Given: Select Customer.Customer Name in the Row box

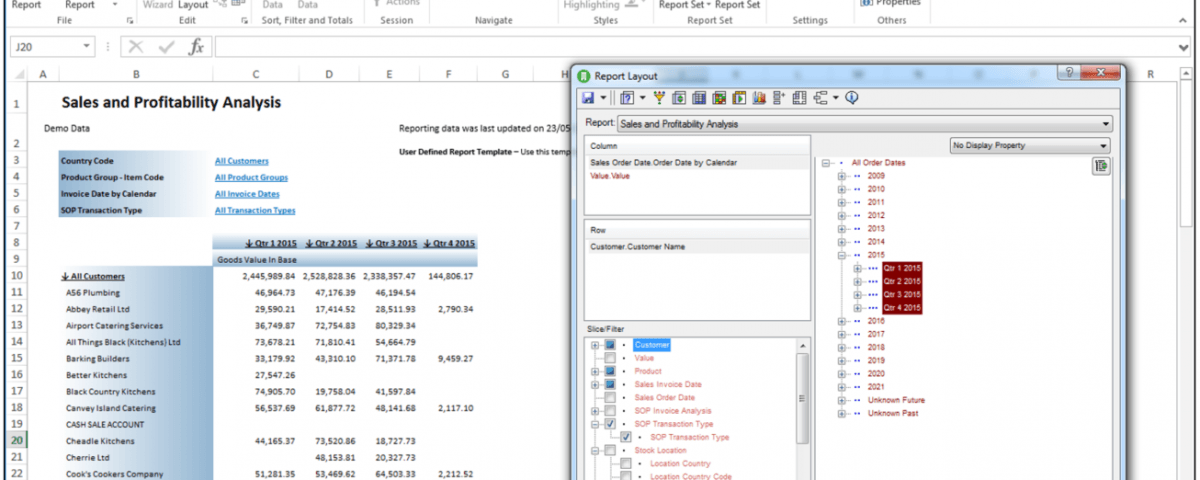Looking at the screenshot, I should tap(638, 246).
